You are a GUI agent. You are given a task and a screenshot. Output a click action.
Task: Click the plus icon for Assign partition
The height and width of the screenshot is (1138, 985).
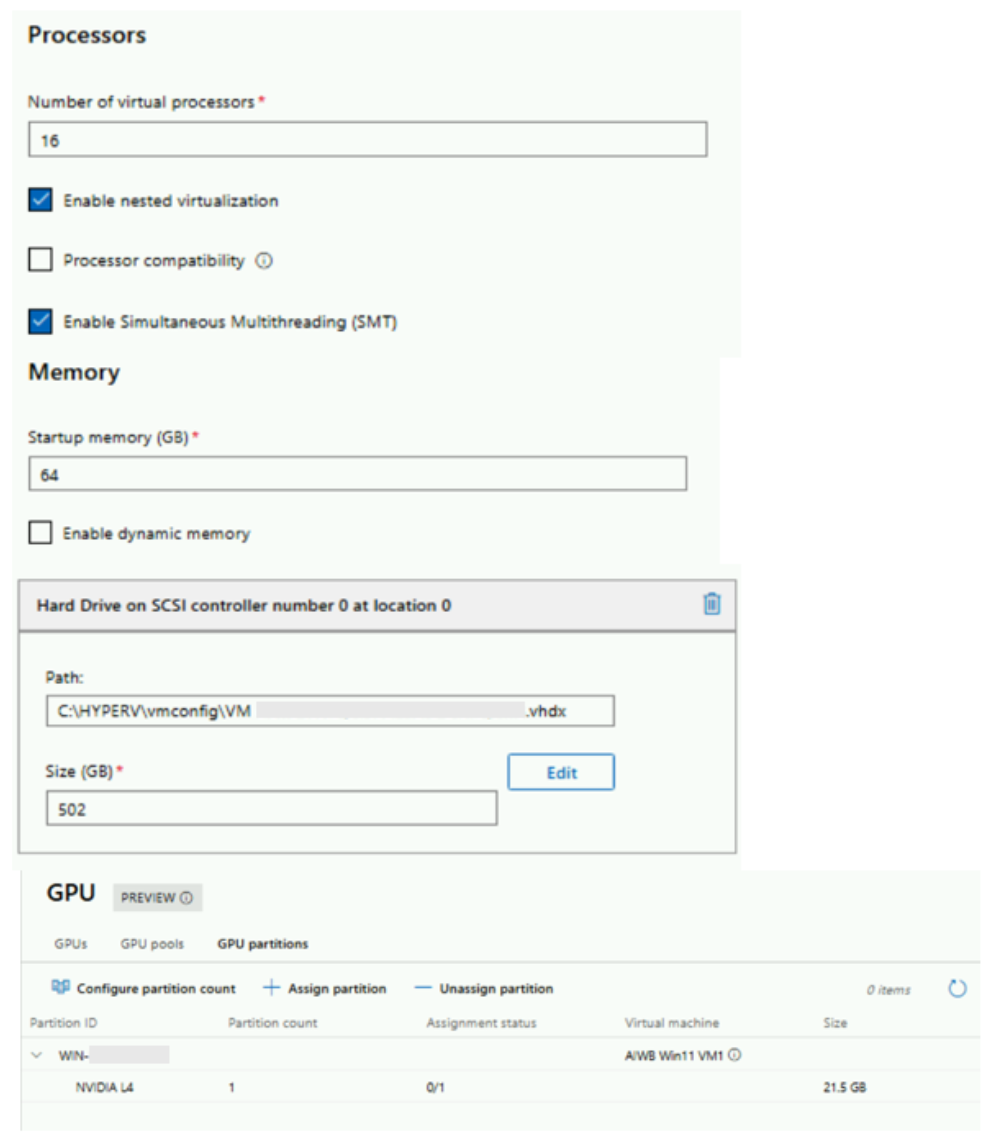271,988
